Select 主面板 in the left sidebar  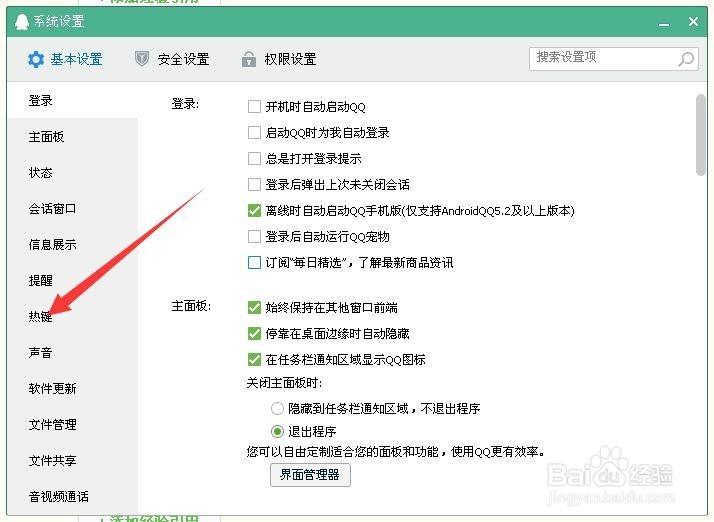tap(46, 137)
